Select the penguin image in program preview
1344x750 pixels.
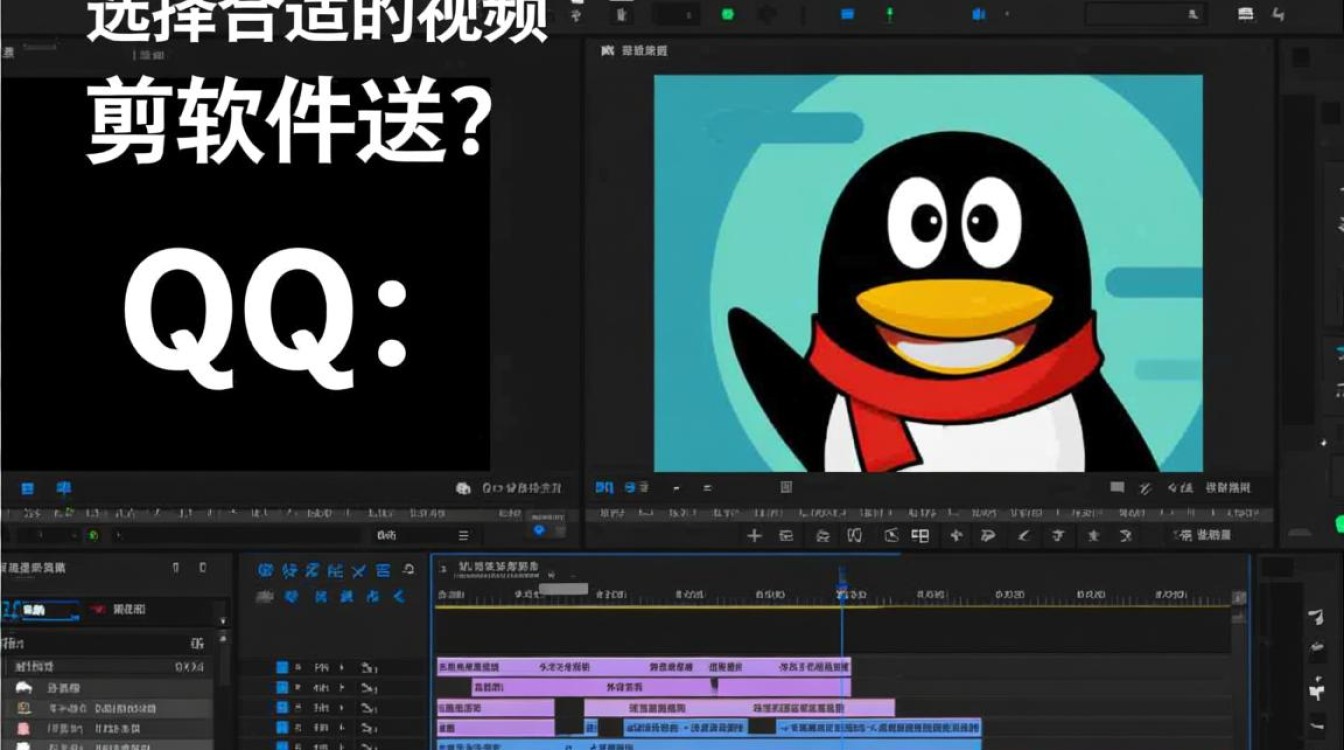click(928, 273)
